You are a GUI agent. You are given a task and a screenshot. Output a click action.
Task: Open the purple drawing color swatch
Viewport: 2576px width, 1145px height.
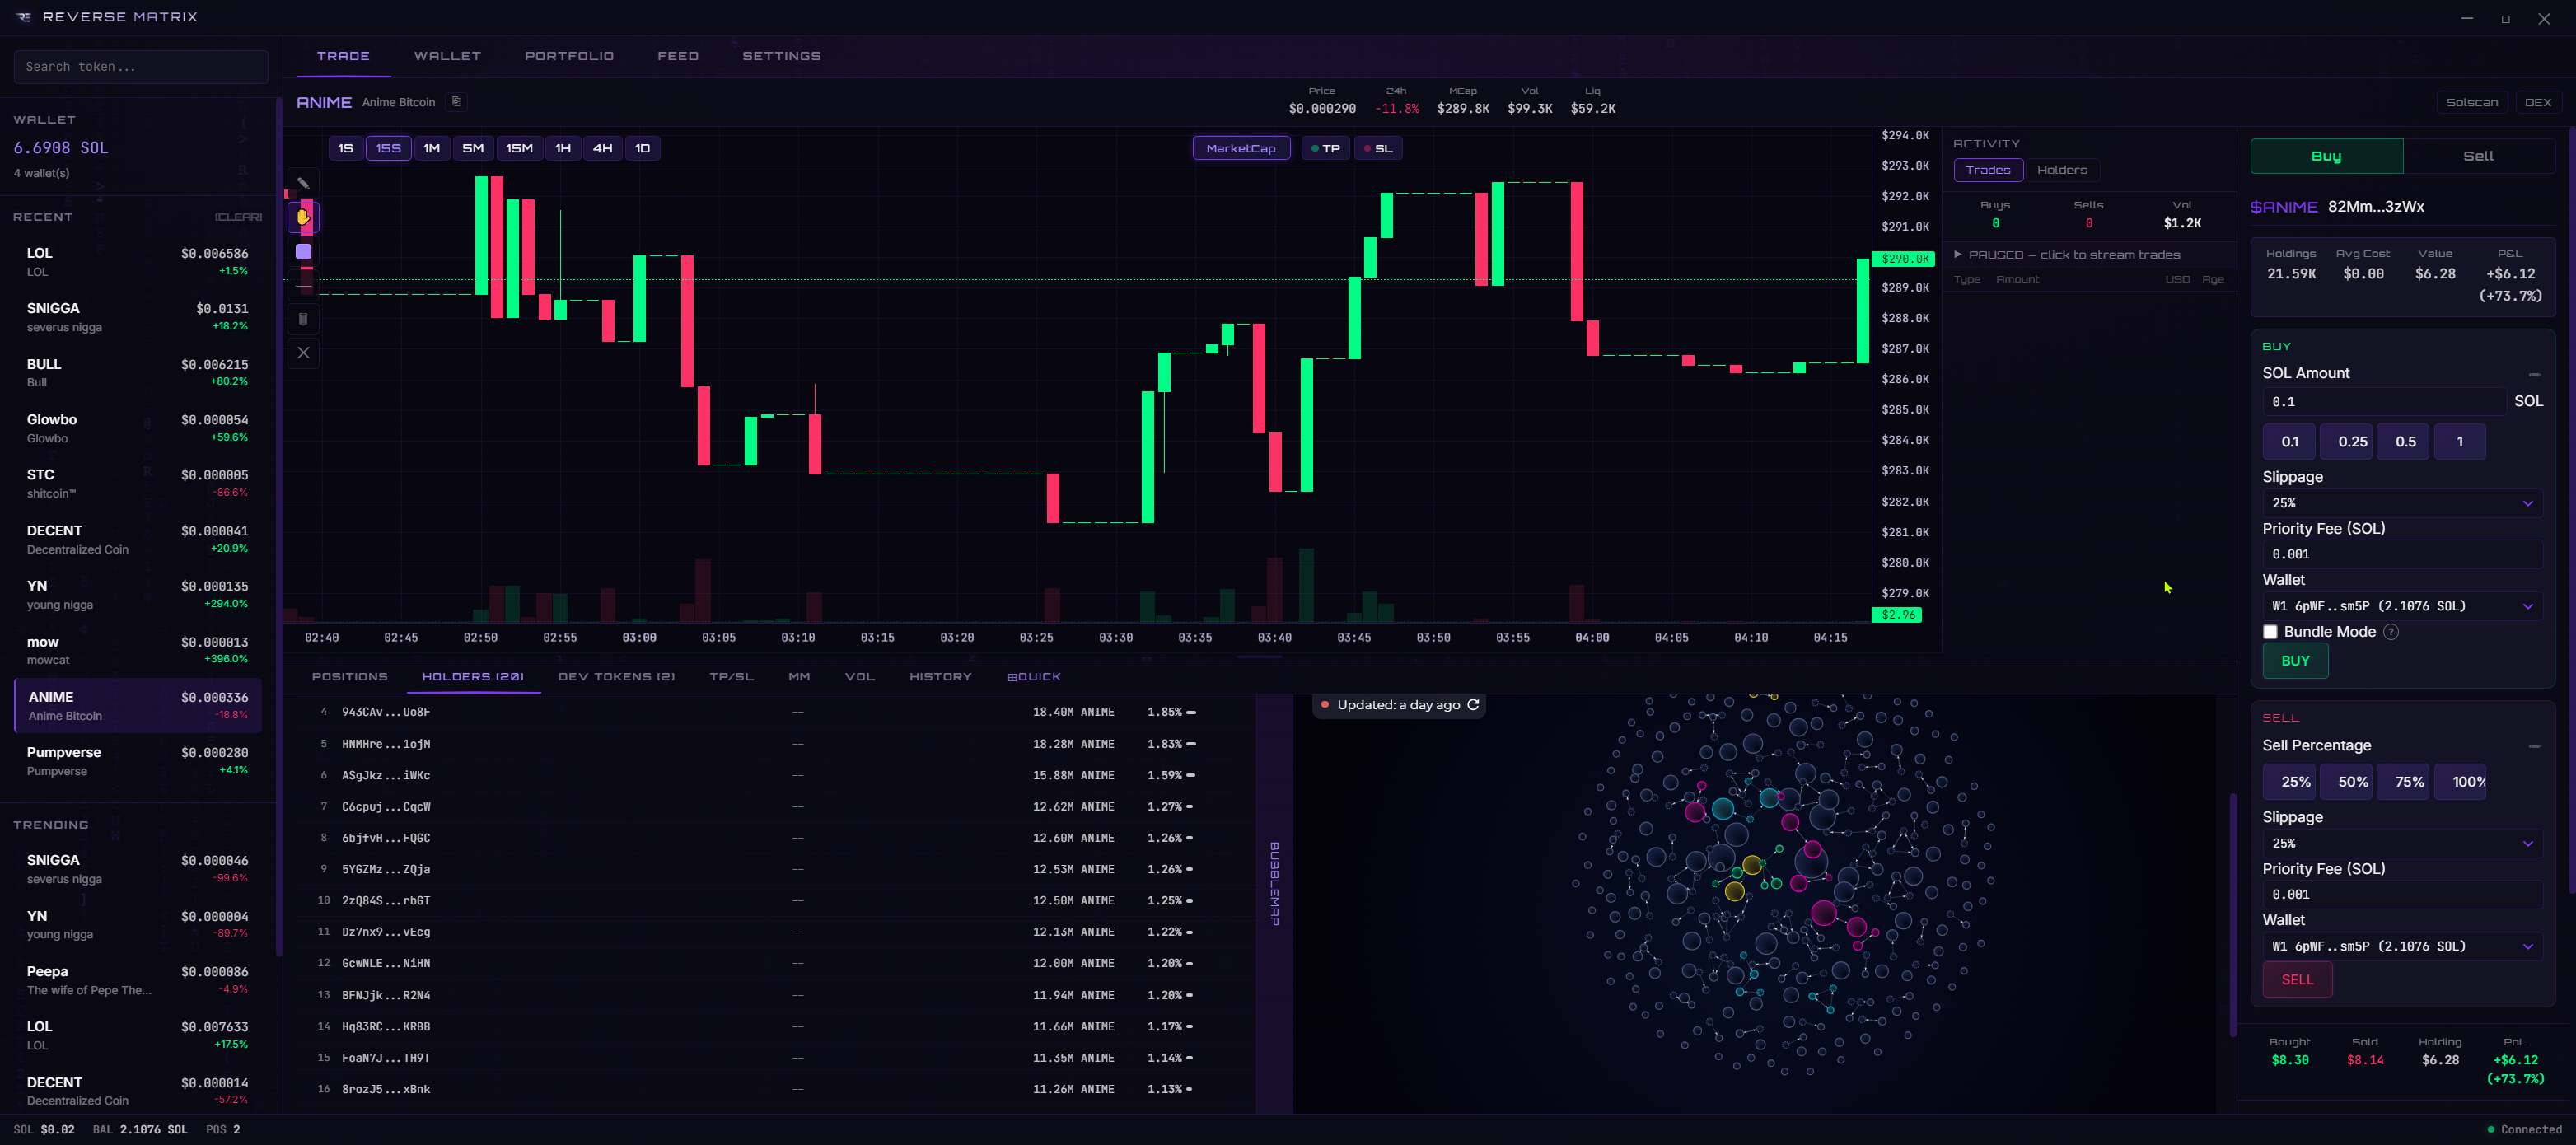click(303, 251)
